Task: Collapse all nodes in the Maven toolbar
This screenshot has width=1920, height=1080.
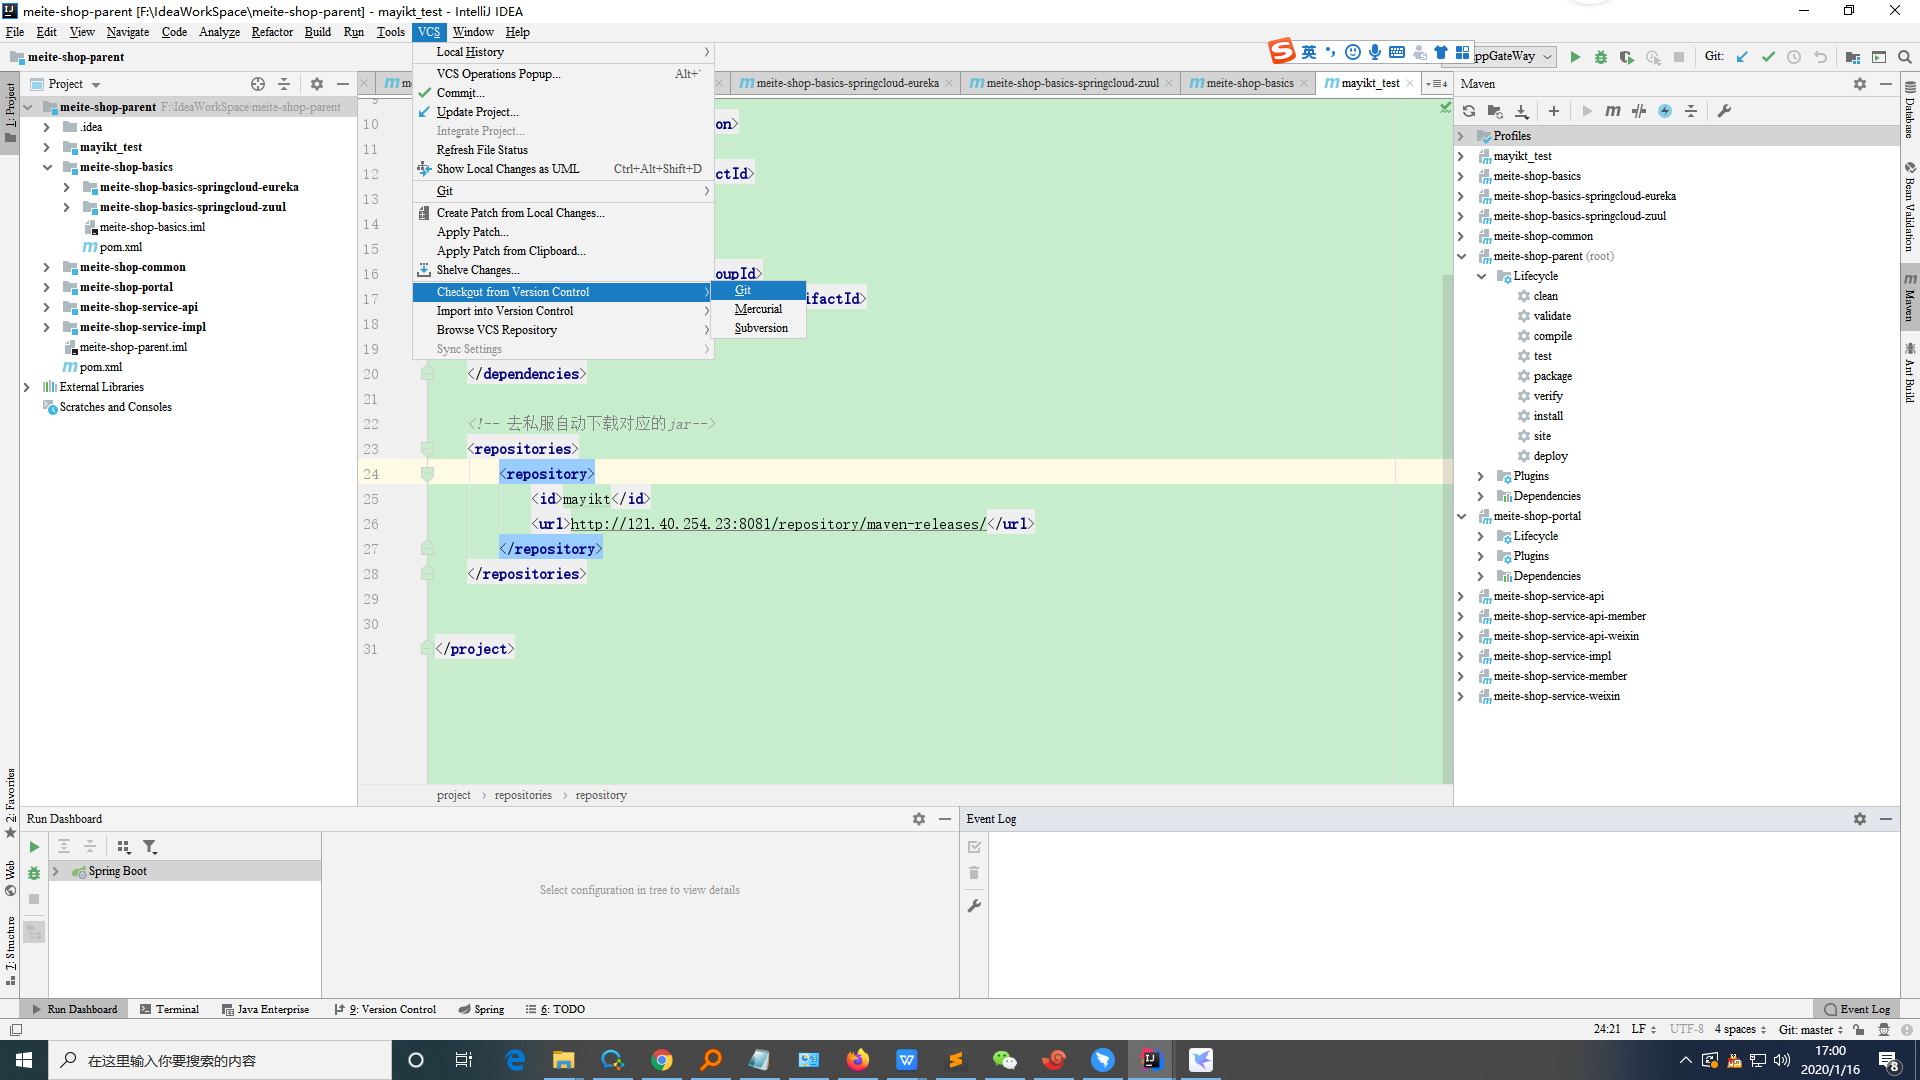Action: coord(1691,111)
